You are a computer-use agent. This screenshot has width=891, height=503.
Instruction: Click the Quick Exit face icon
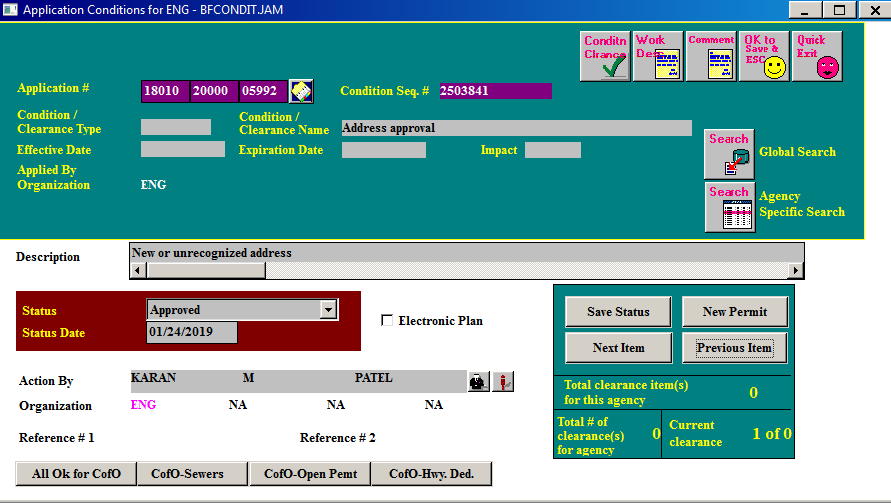[817, 56]
